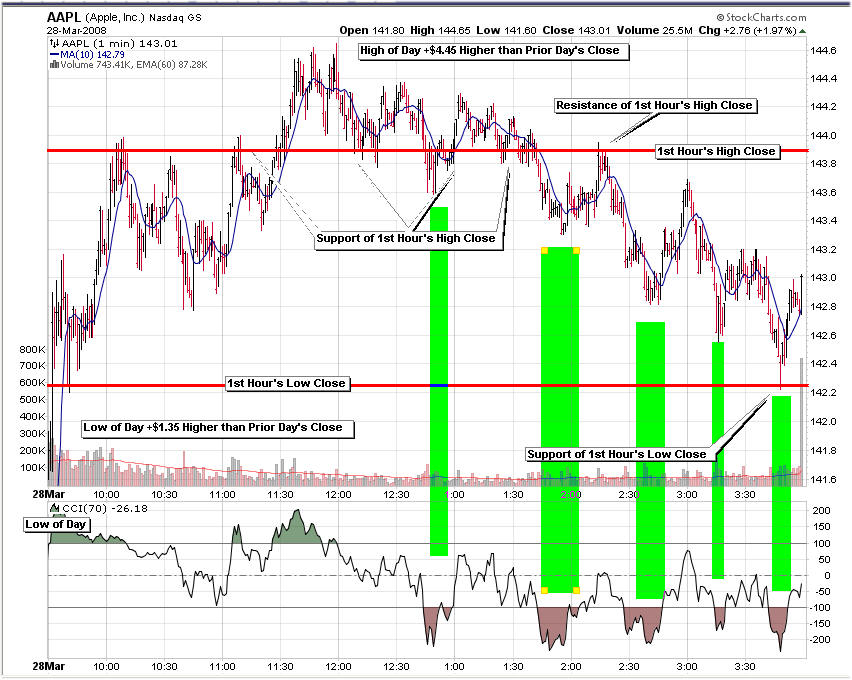The height and width of the screenshot is (680, 852).
Task: Click the Volume 743.41K, EMA(60) 87.28K legend
Action: coord(134,65)
